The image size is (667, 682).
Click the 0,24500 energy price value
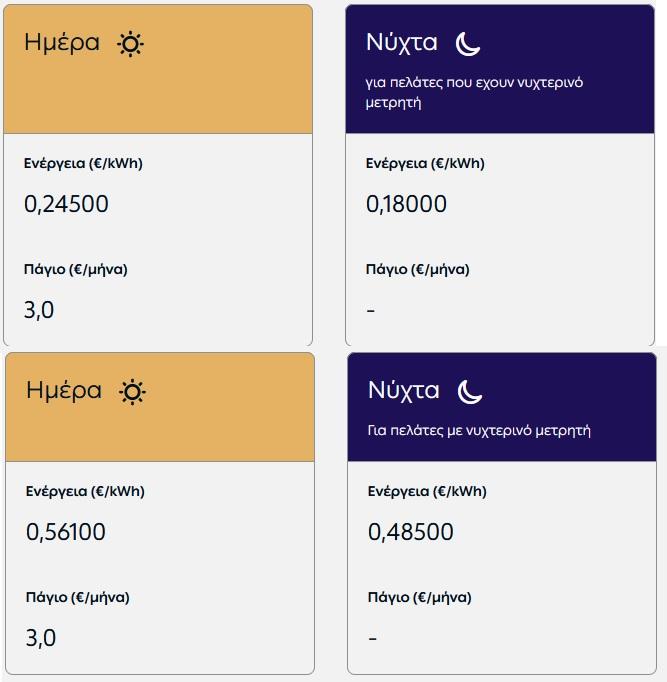coord(66,204)
